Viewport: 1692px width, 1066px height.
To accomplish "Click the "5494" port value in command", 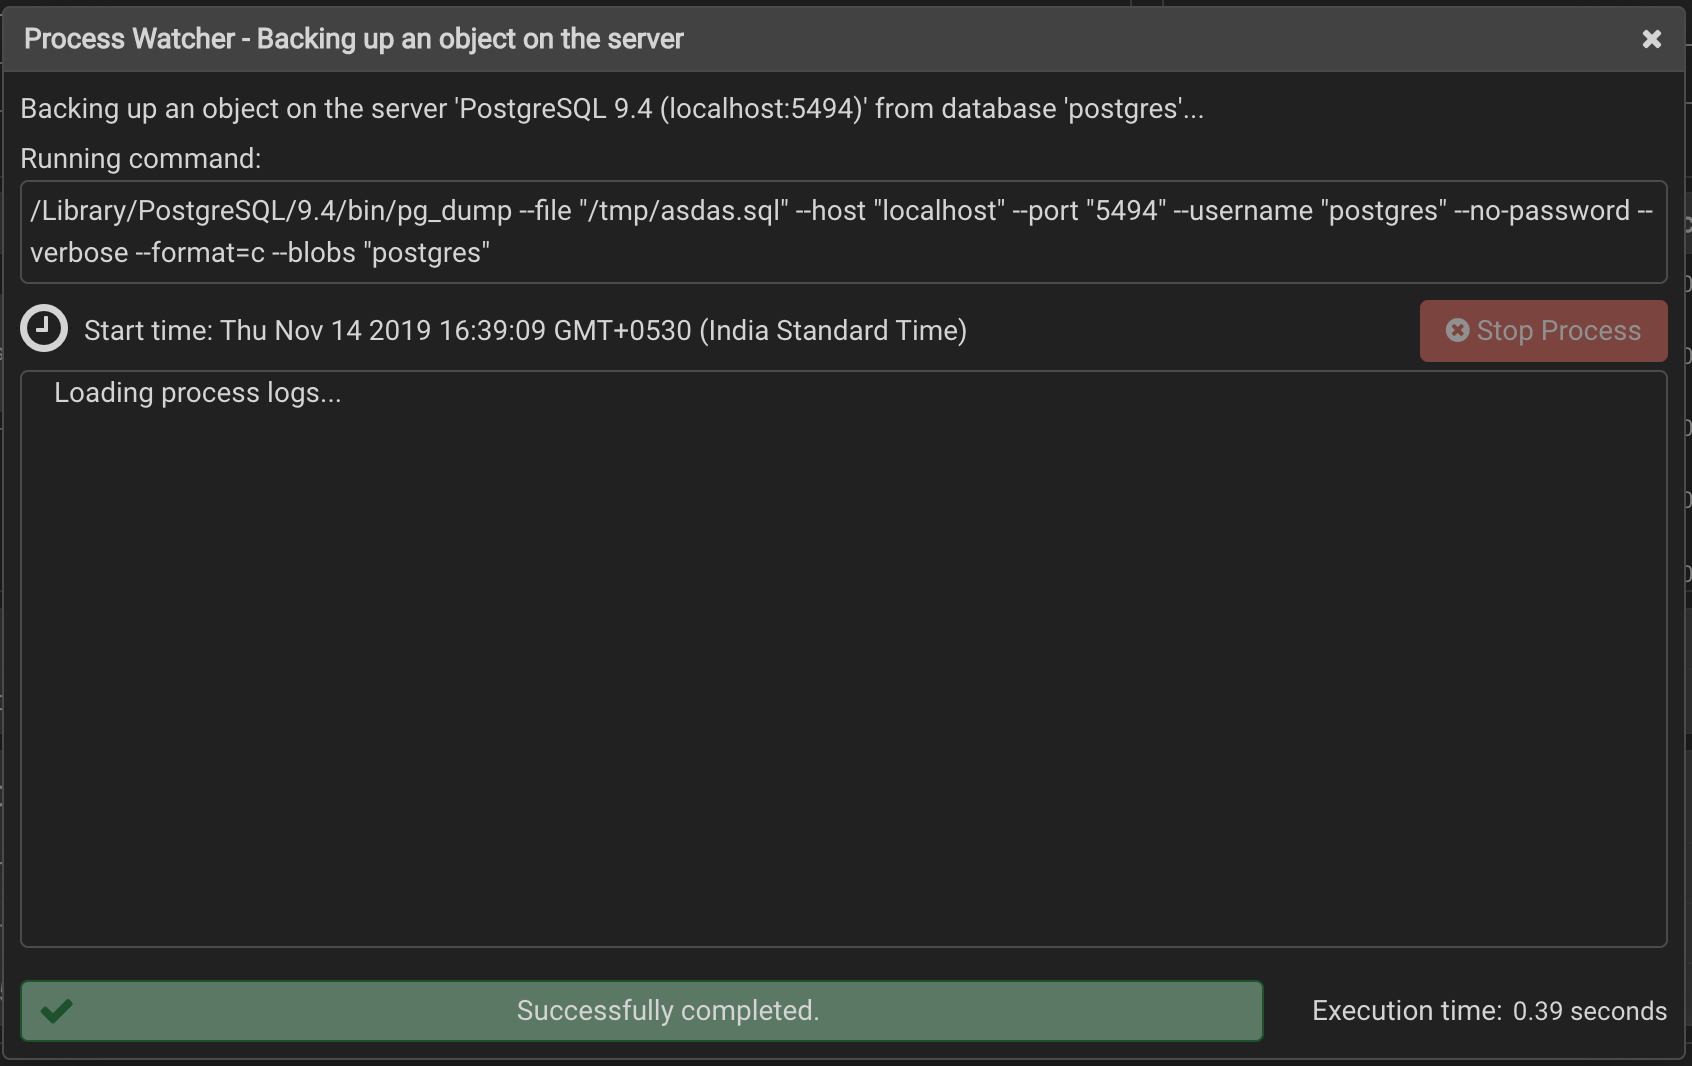I will pos(1126,211).
